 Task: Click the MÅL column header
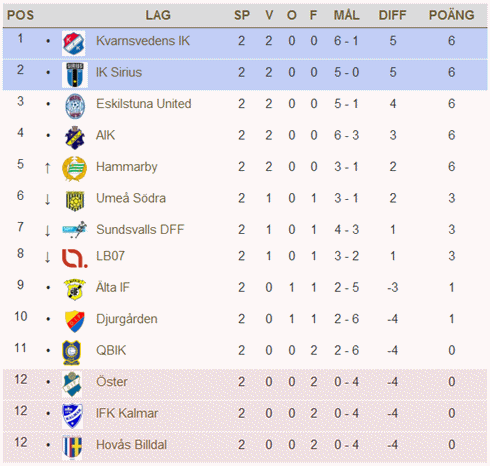[x=346, y=15]
